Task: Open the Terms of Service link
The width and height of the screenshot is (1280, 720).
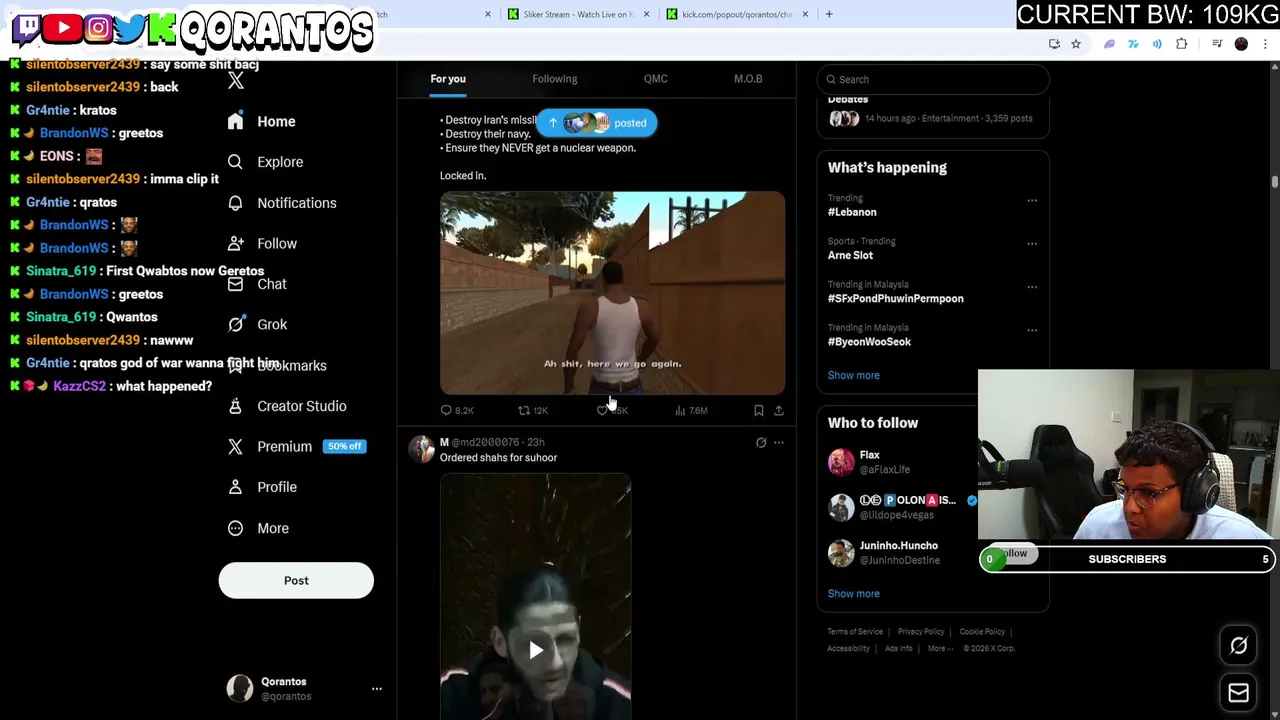Action: [855, 632]
